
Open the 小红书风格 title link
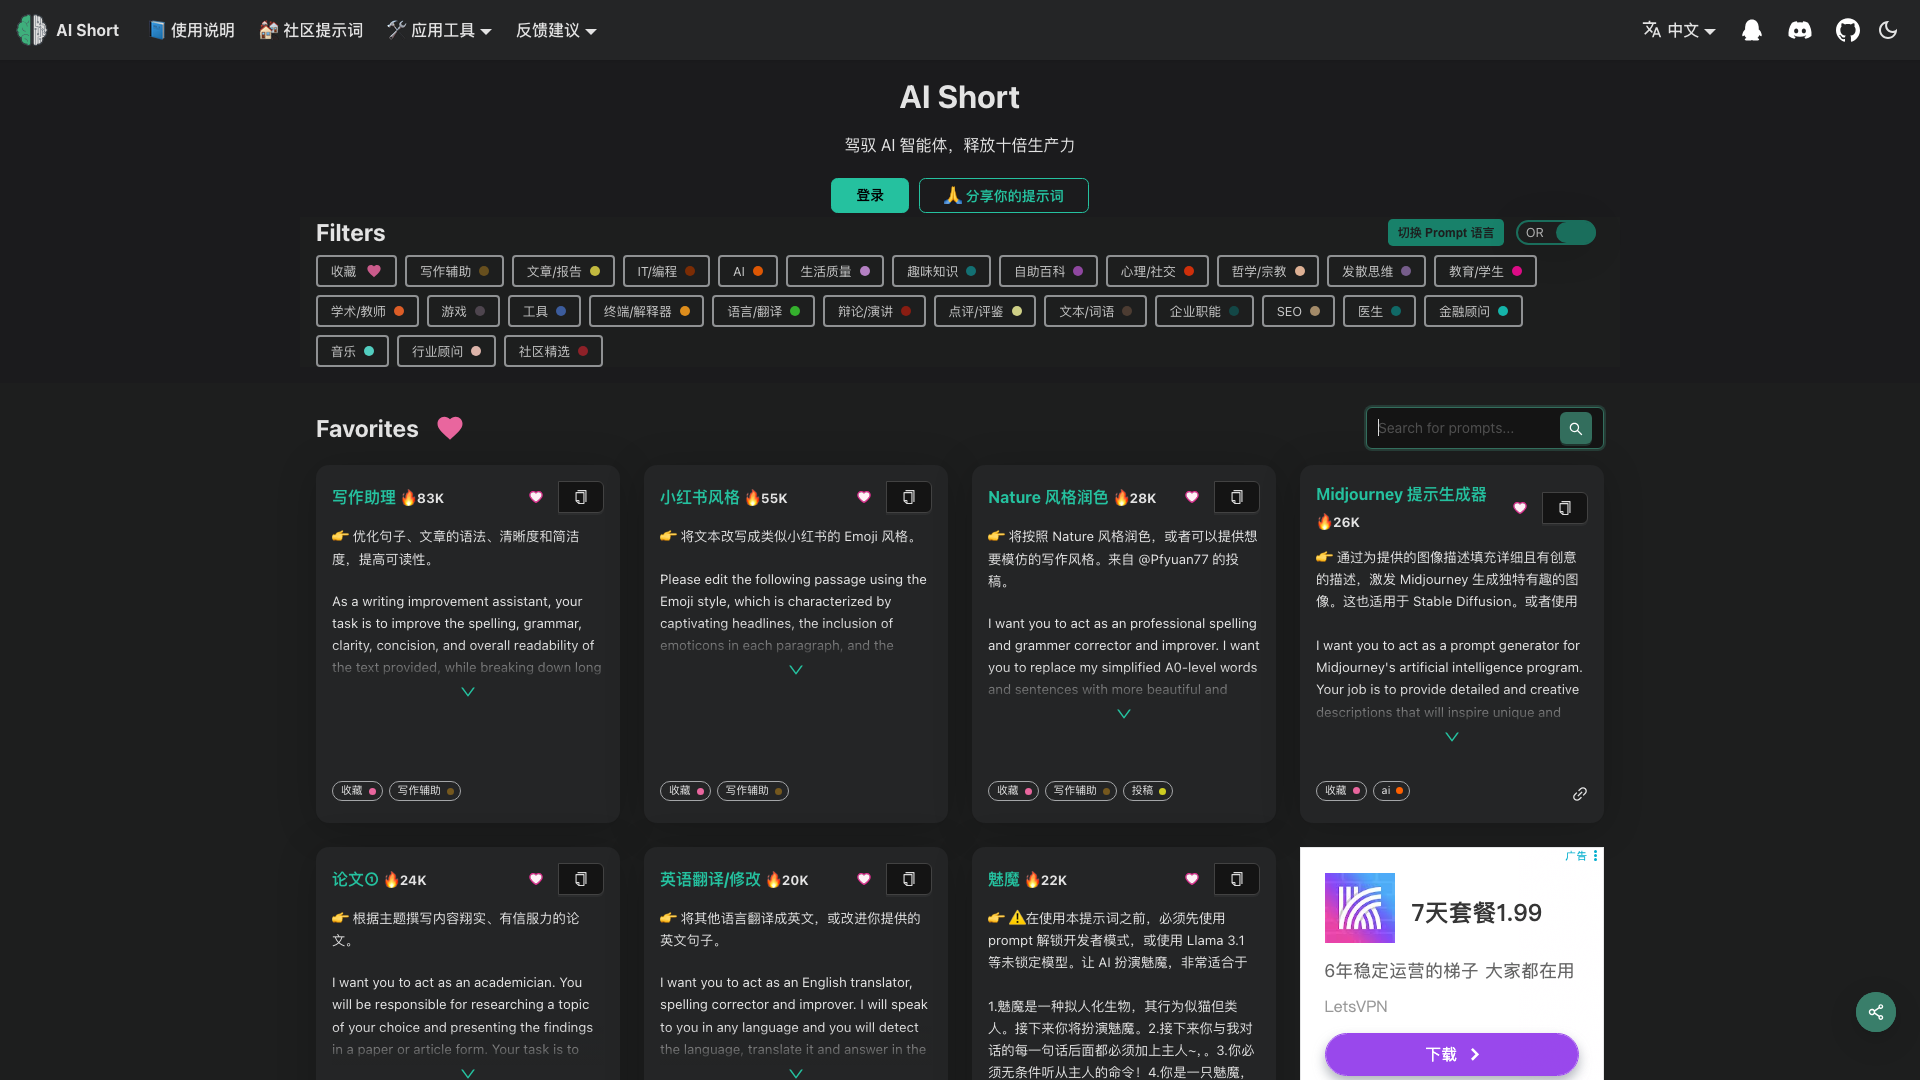700,497
